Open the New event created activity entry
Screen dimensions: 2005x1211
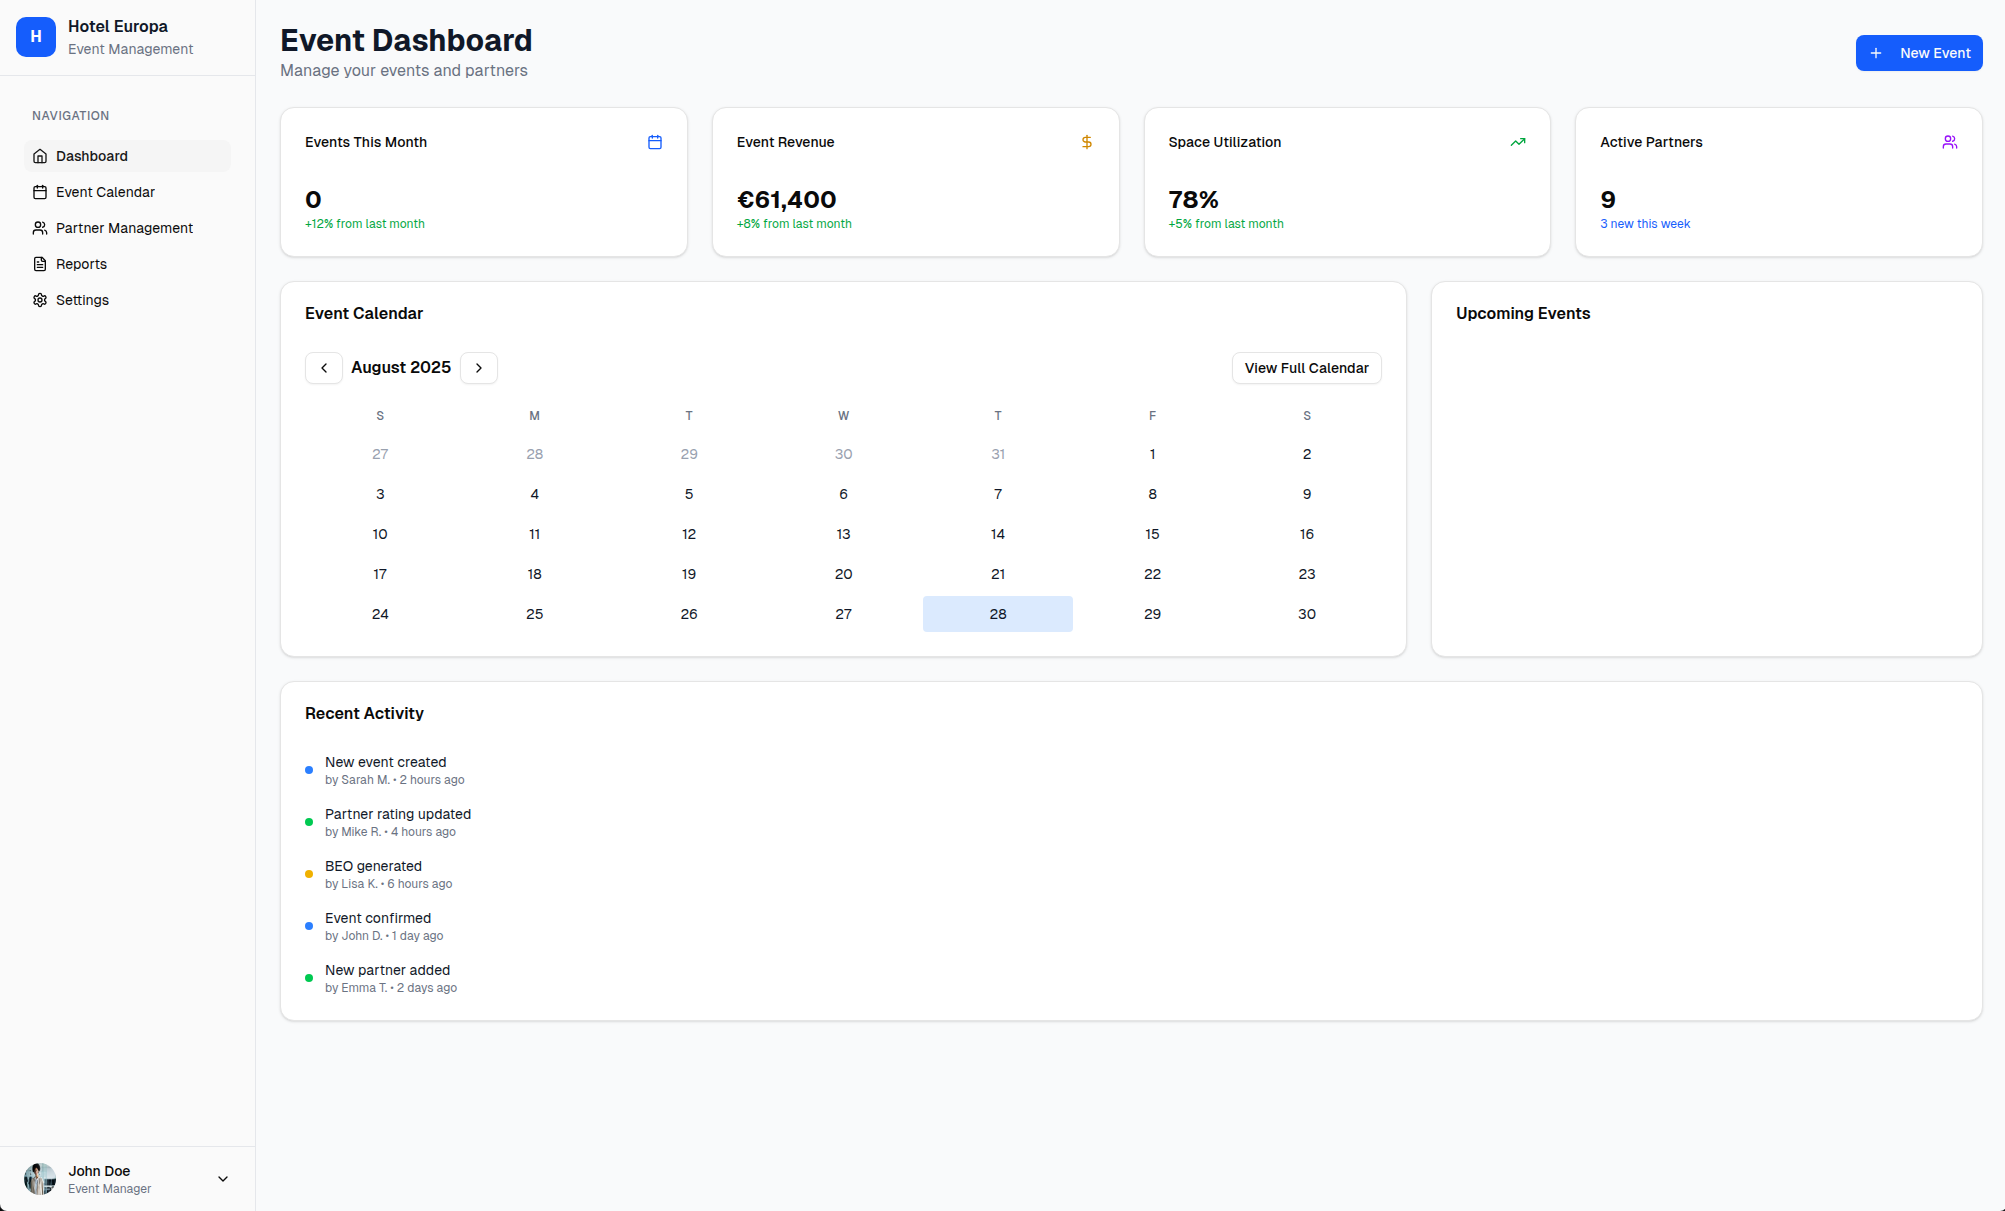pyautogui.click(x=385, y=762)
